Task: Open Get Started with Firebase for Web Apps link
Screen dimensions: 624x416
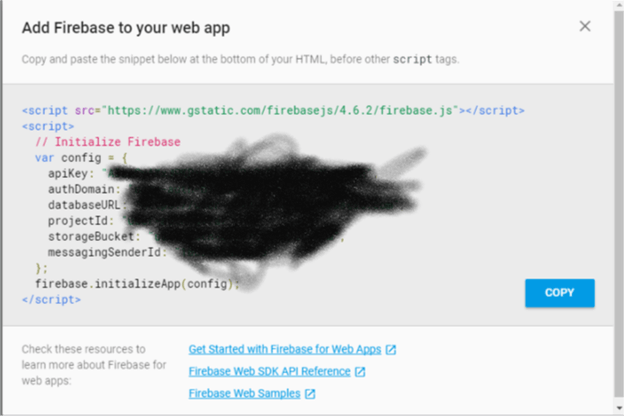Action: click(x=286, y=350)
